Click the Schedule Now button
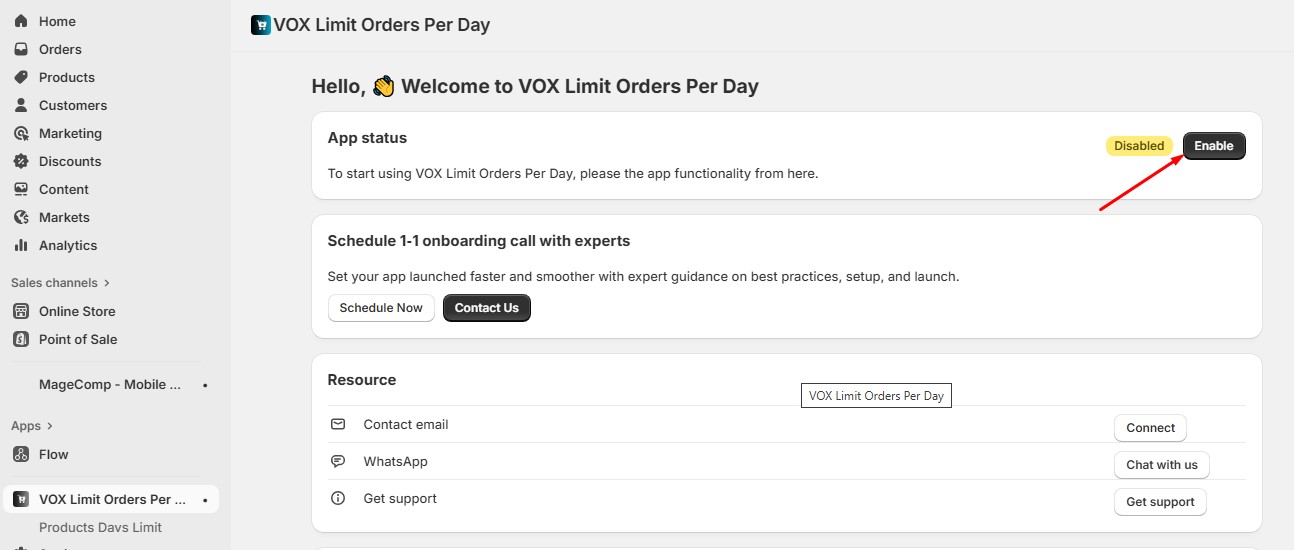 pos(381,308)
